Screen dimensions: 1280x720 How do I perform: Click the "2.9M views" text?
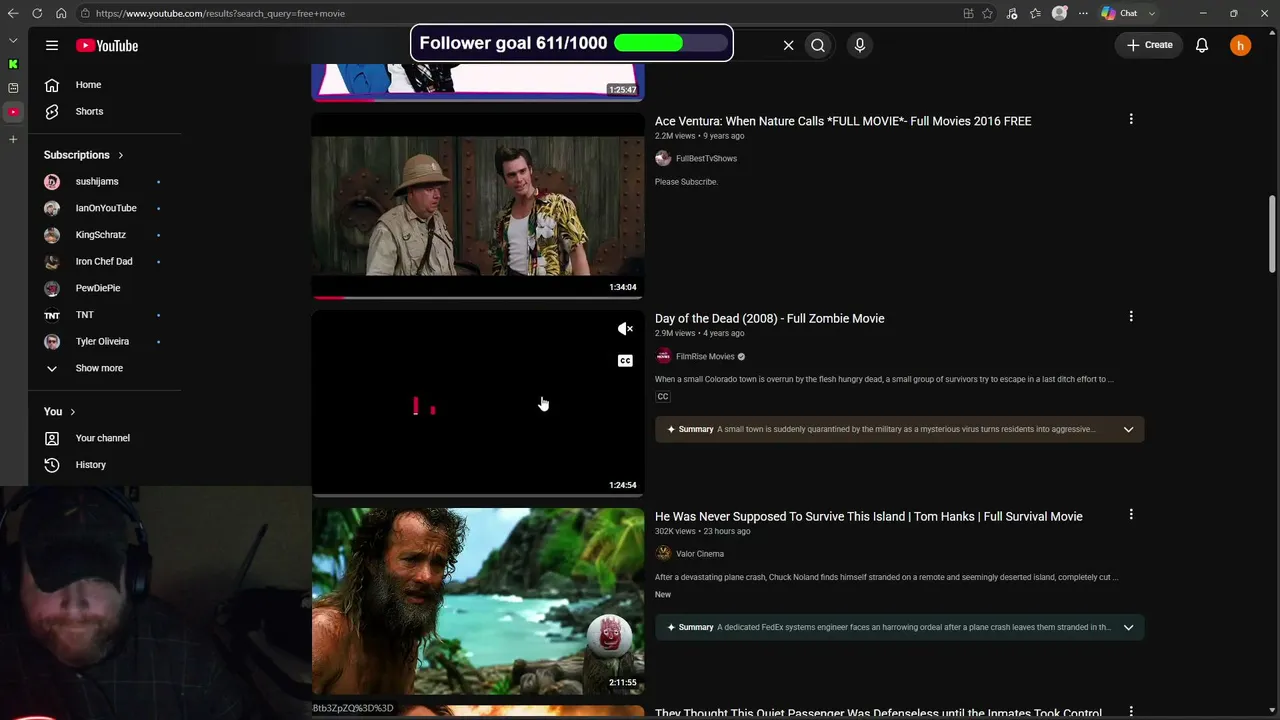pyautogui.click(x=675, y=333)
